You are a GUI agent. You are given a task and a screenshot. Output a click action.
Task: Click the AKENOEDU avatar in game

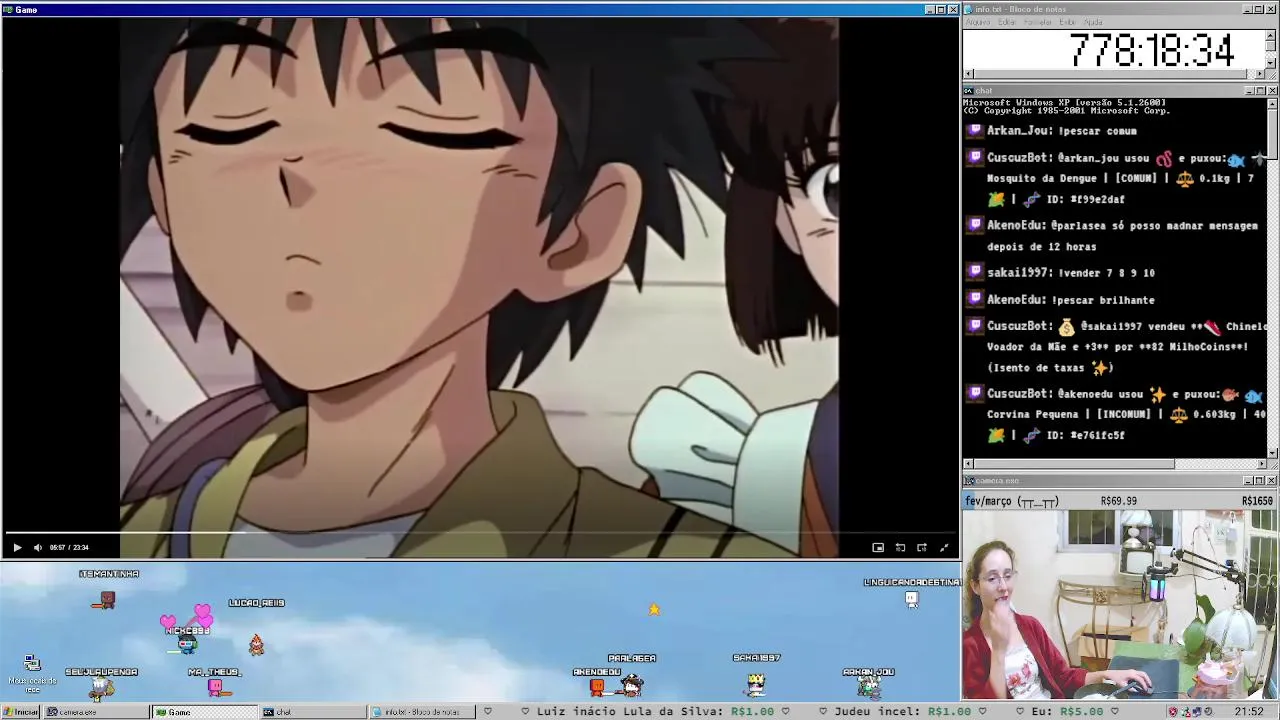[x=597, y=687]
